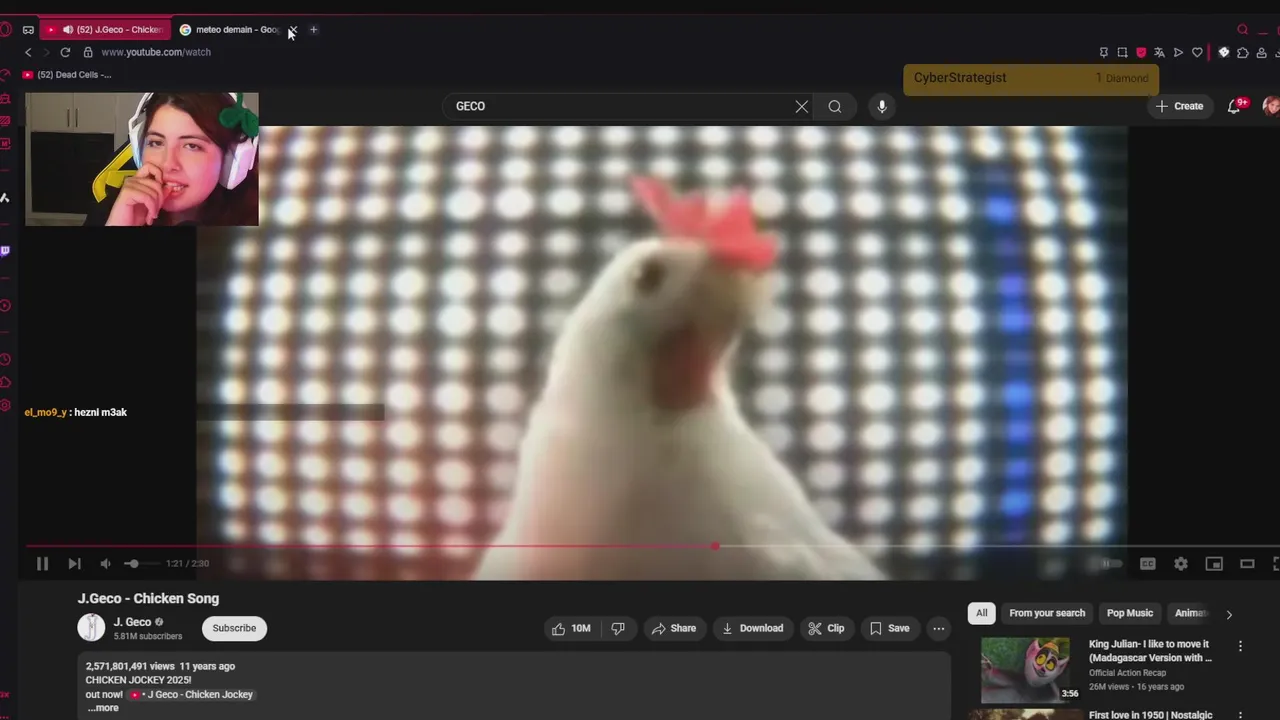This screenshot has width=1280, height=720.
Task: Open Twitch in the browser sidebar
Action: point(5,251)
